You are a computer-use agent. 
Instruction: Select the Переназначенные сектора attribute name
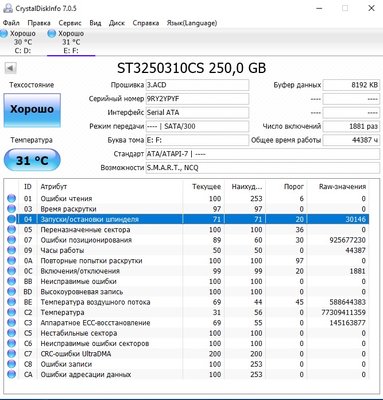pos(85,230)
